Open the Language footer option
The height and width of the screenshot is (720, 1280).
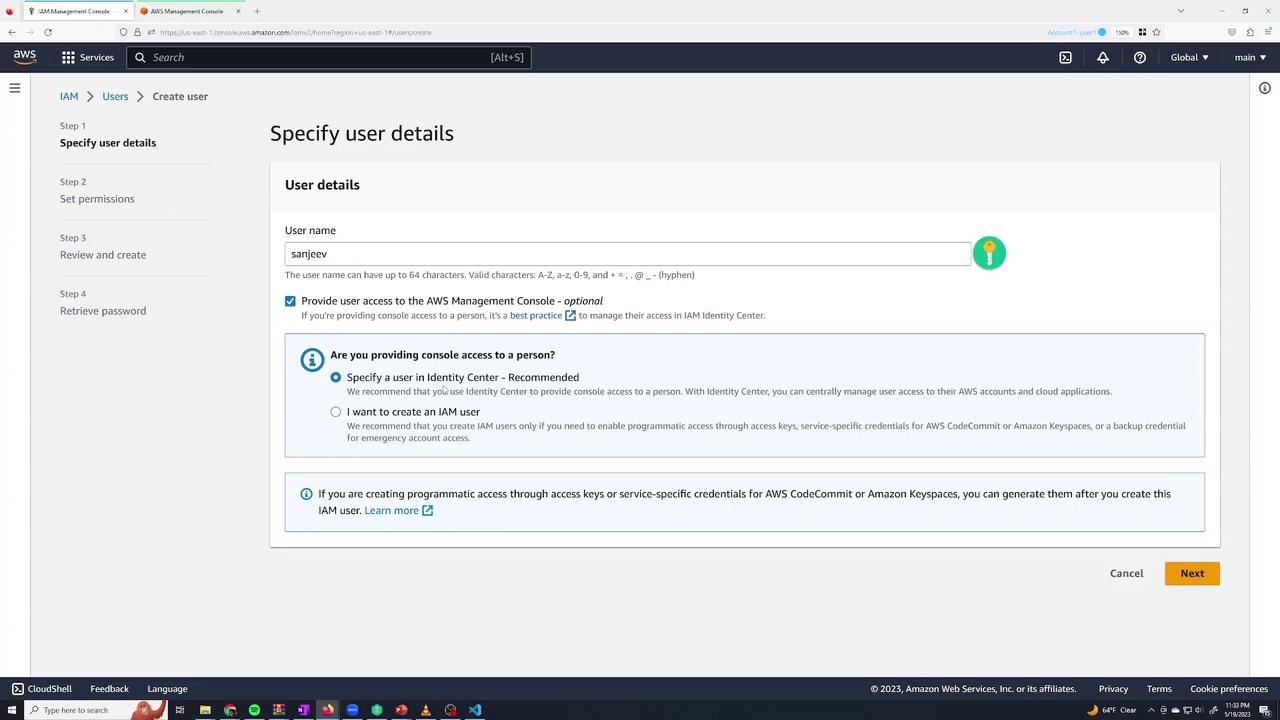click(x=167, y=689)
